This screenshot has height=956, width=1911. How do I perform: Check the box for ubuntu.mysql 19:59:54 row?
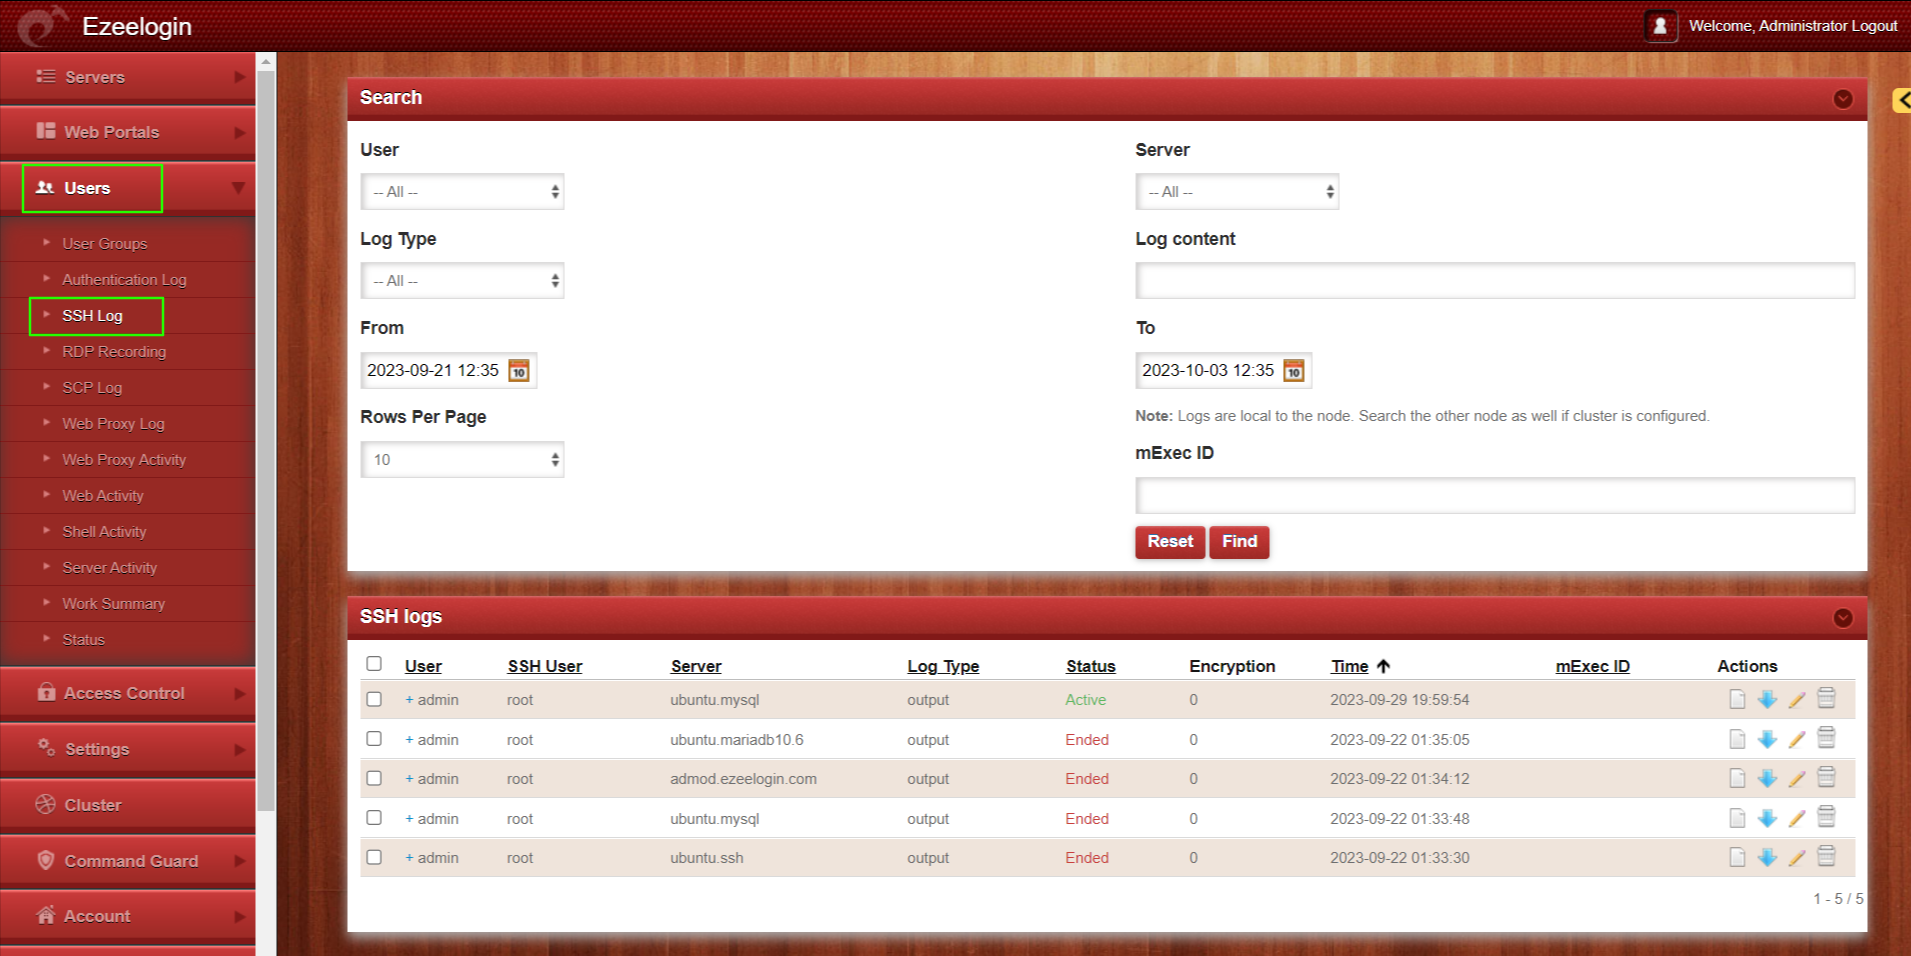point(374,699)
